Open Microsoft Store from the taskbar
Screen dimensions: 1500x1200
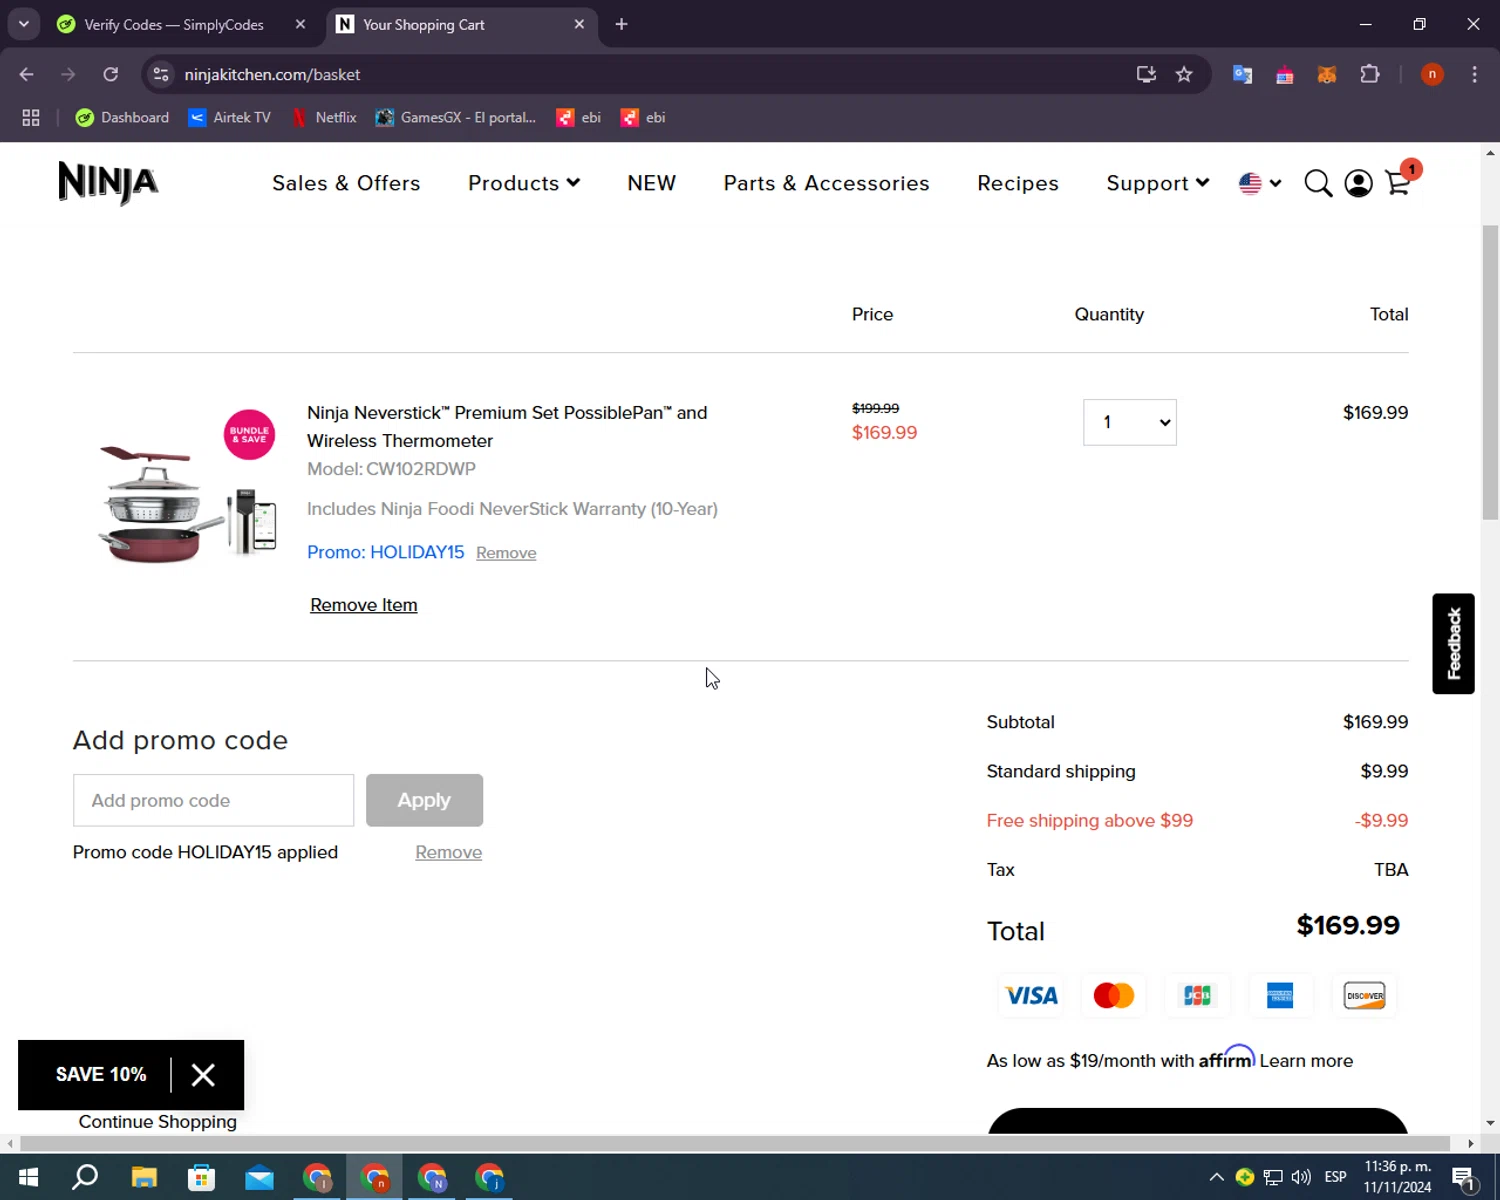point(201,1177)
